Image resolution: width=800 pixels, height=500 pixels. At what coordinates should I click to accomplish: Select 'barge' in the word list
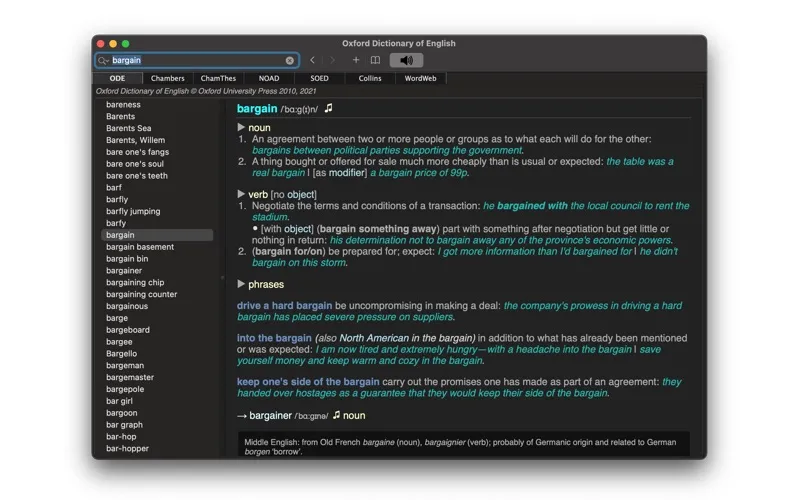tap(117, 318)
